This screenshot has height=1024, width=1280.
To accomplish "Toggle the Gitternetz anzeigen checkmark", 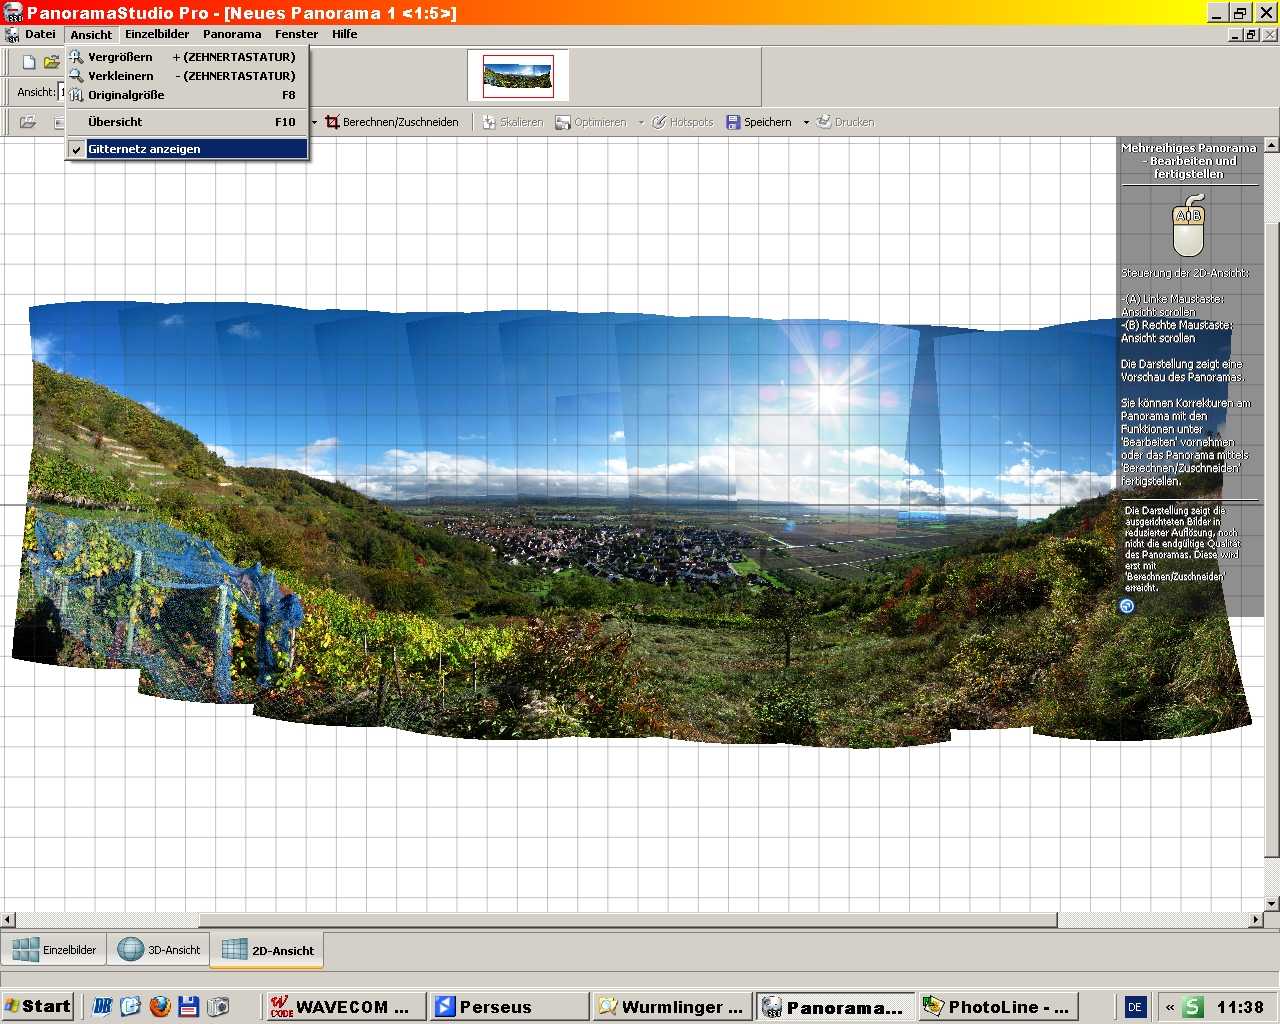I will (144, 149).
